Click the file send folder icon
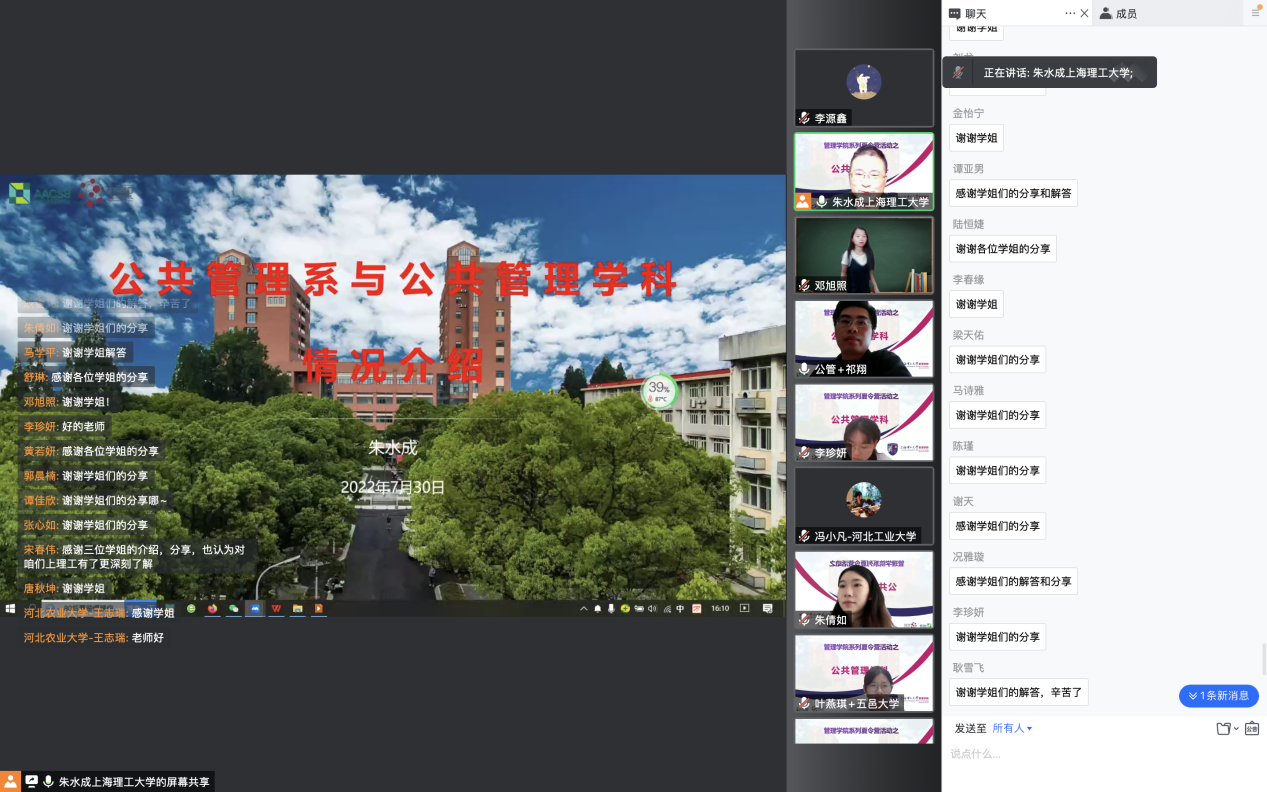Image resolution: width=1267 pixels, height=792 pixels. pos(1222,729)
